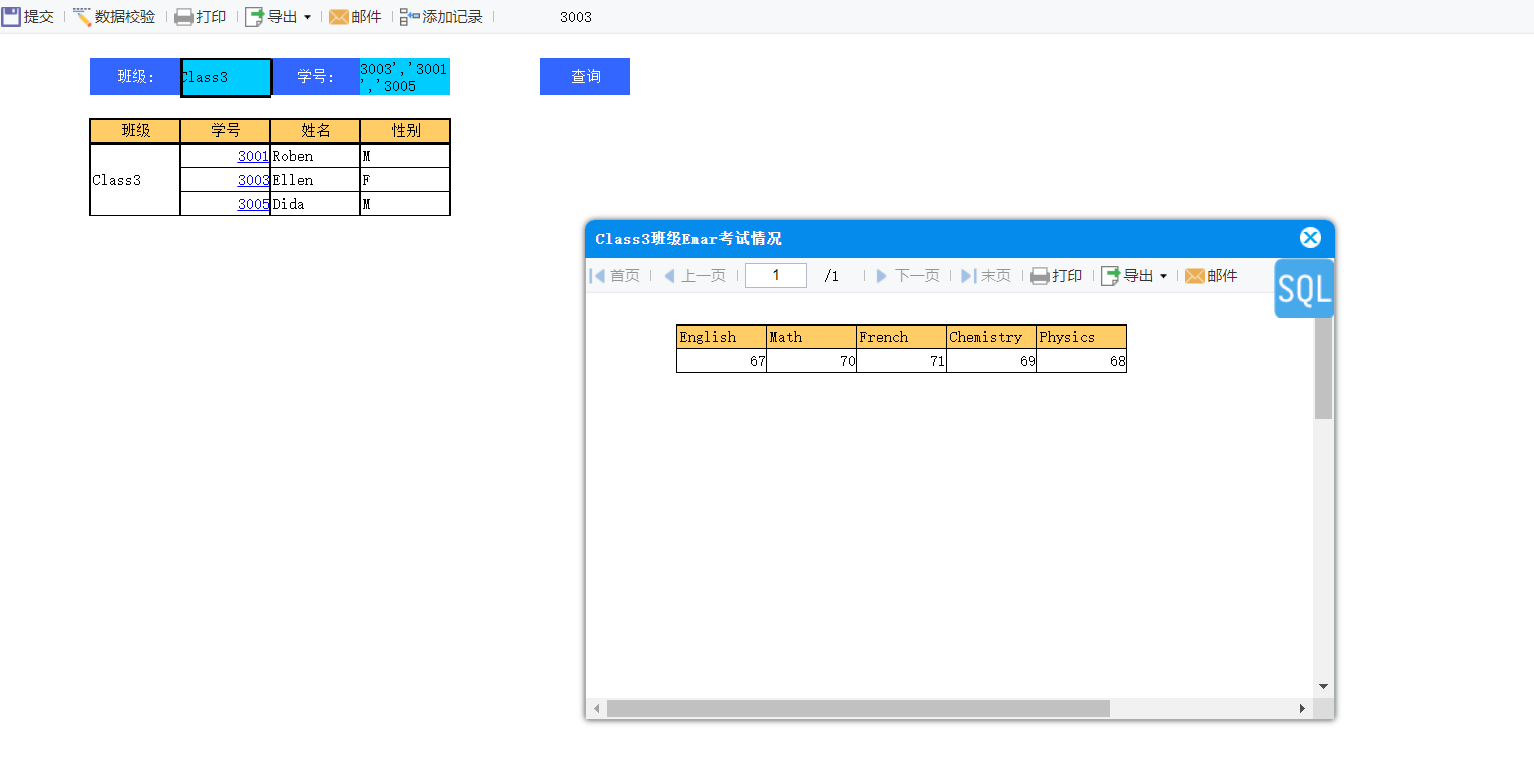Screen dimensions: 1534x773
Task: Open student ID 3005 link
Action: [x=253, y=204]
